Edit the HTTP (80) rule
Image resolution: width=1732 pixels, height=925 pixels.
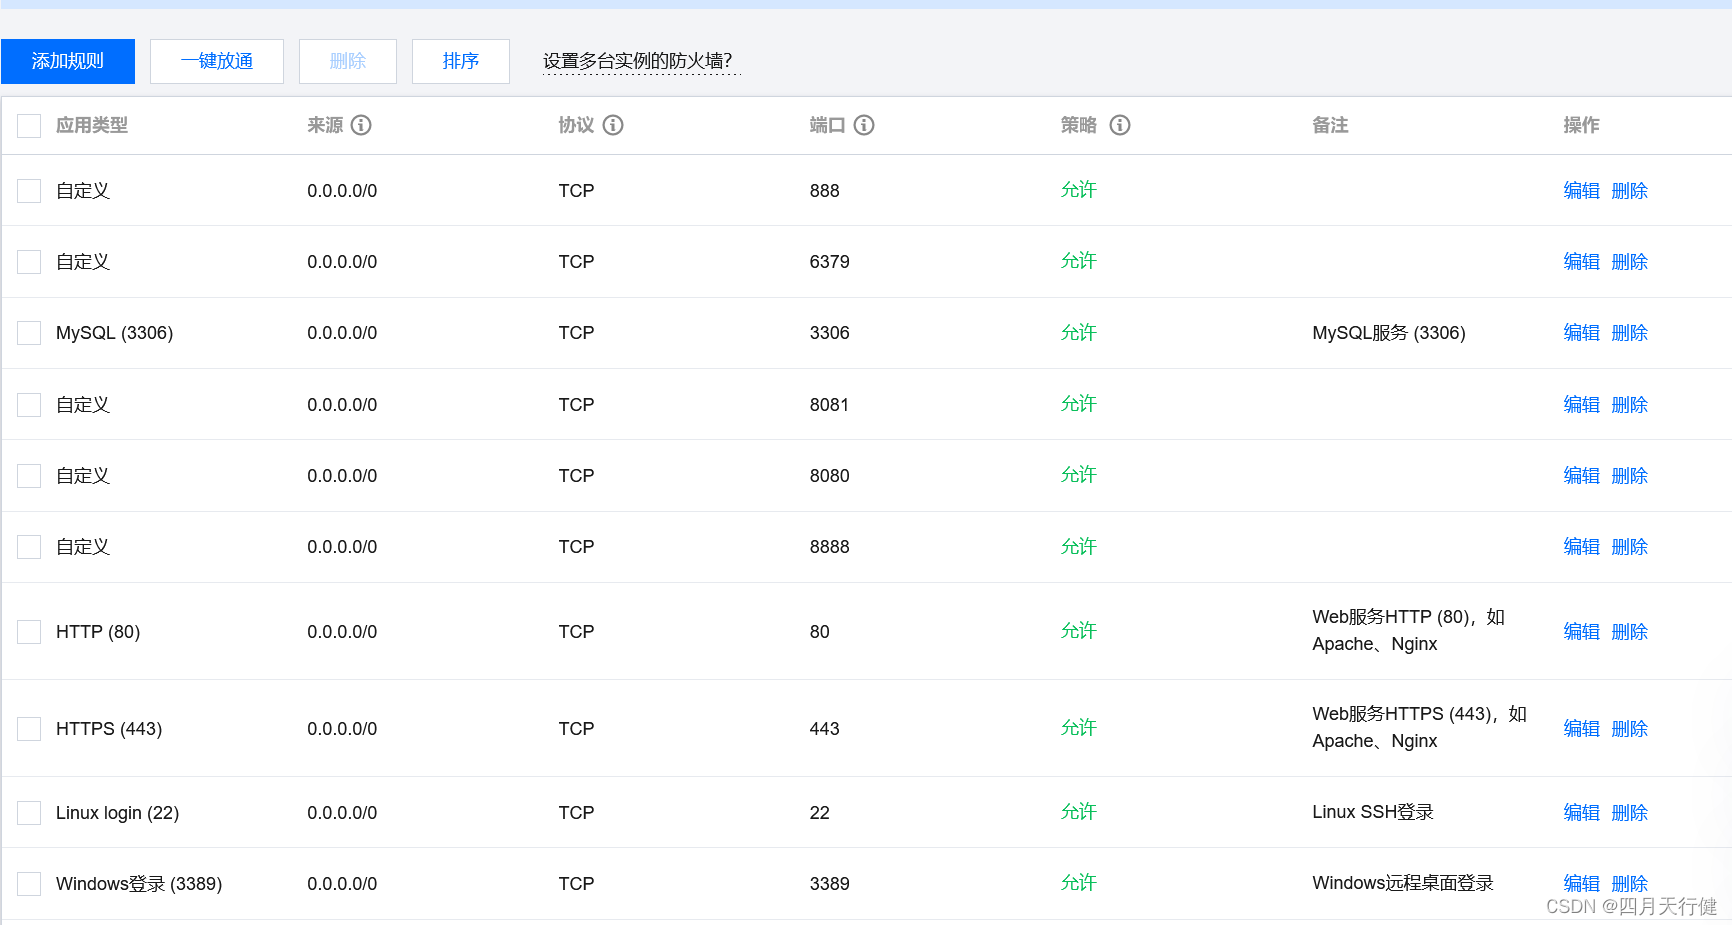tap(1581, 632)
